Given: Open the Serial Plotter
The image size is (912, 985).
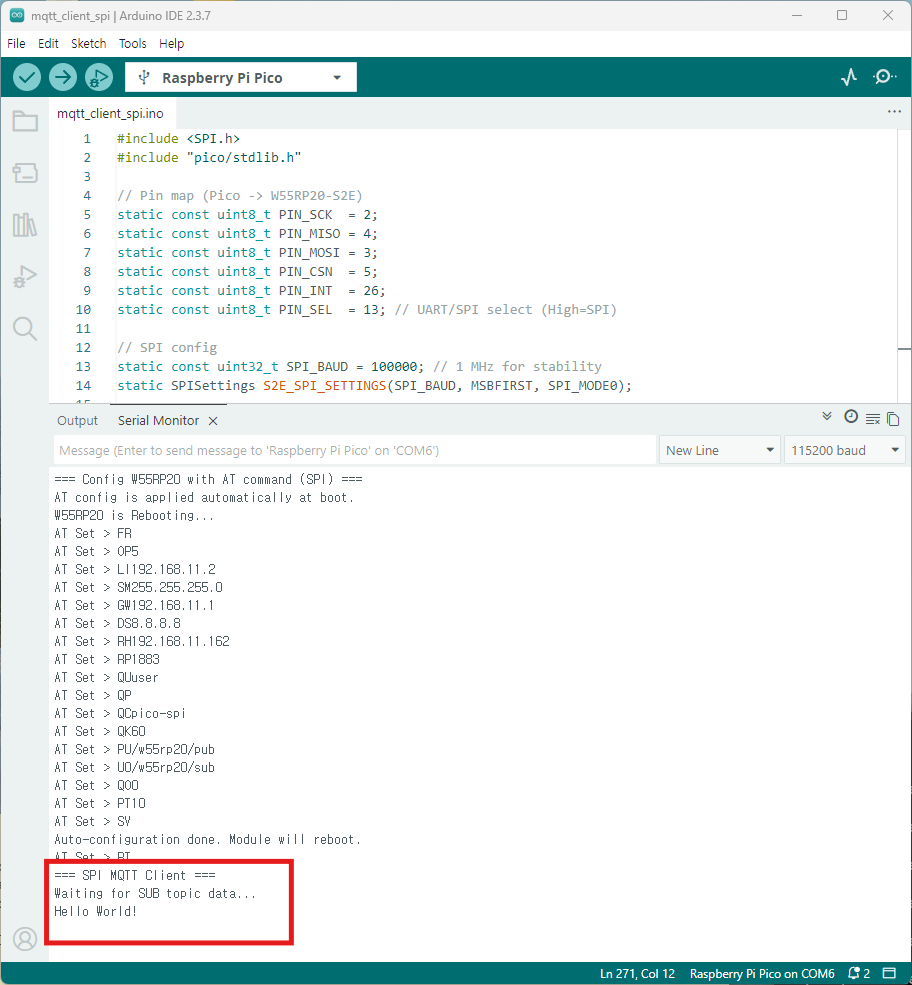Looking at the screenshot, I should [849, 77].
